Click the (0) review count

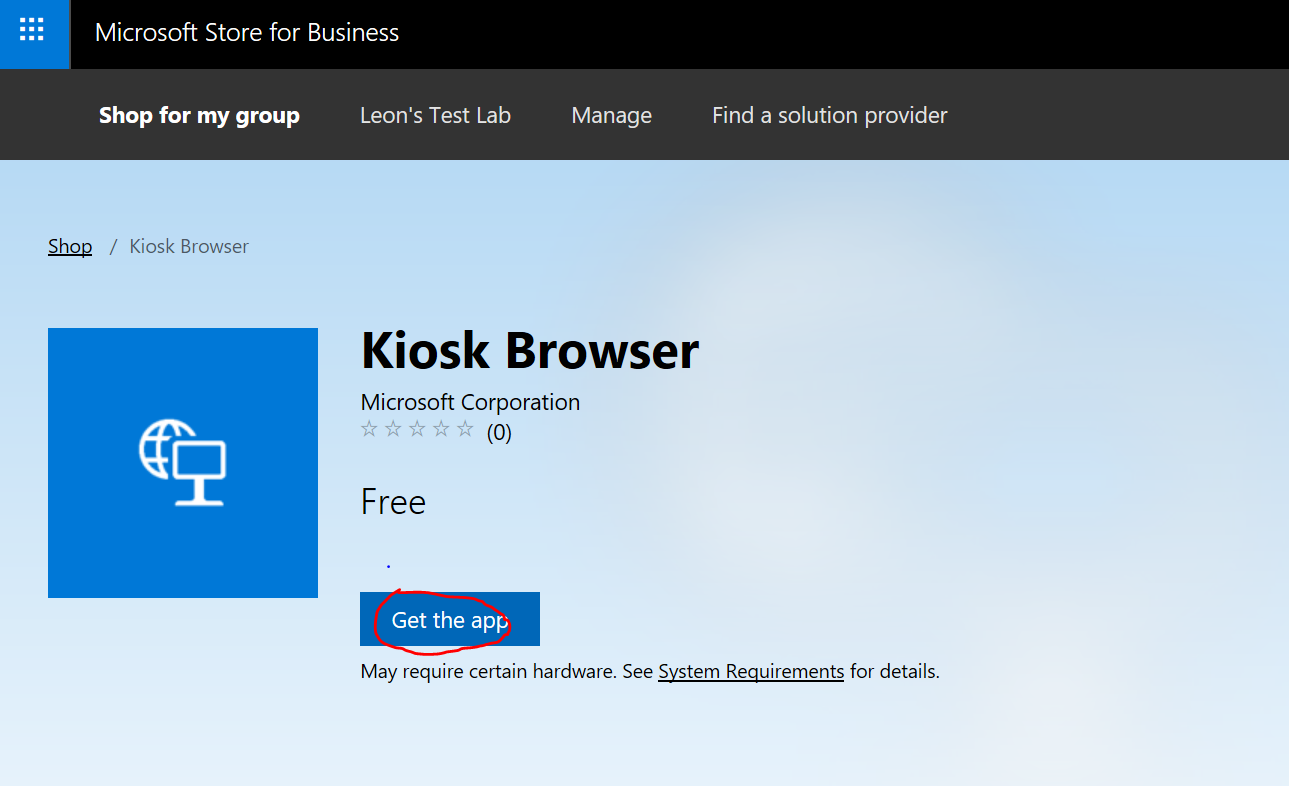499,433
